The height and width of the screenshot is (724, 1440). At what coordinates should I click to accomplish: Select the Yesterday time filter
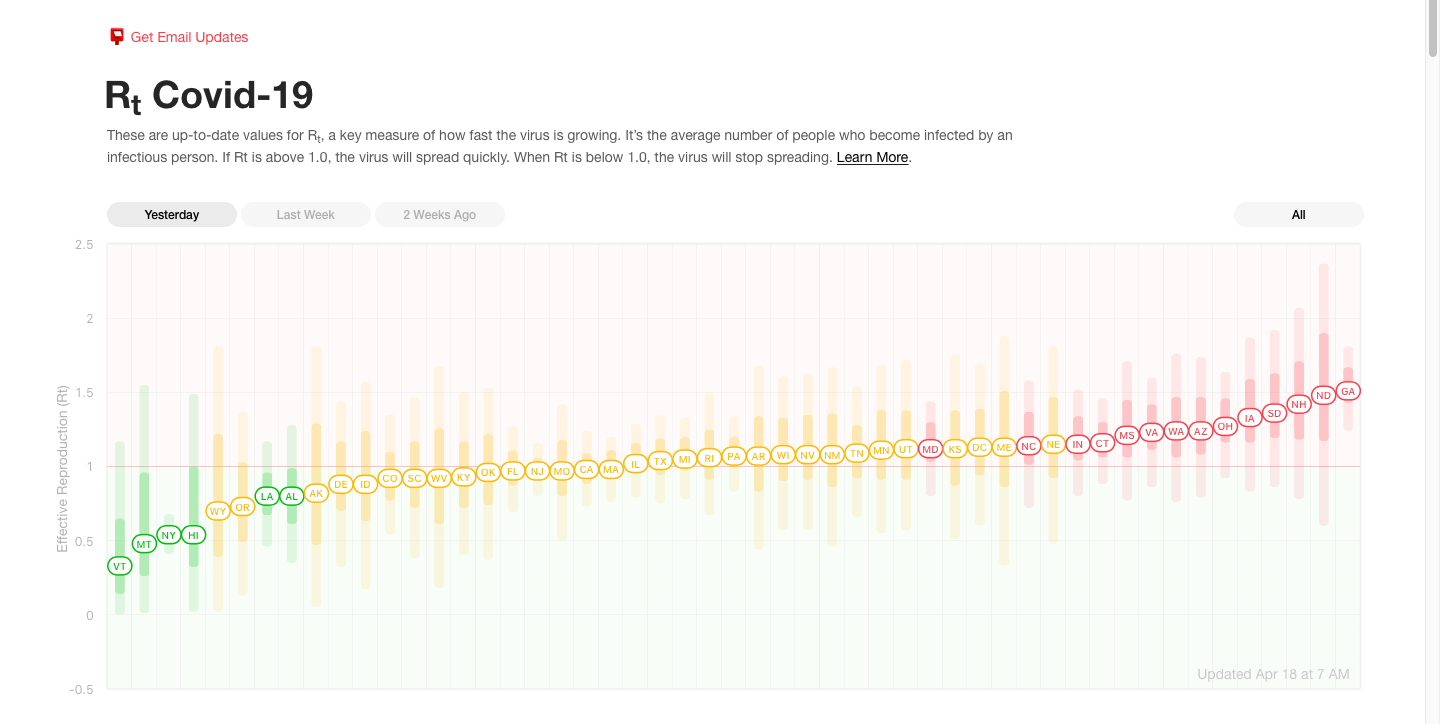[172, 215]
